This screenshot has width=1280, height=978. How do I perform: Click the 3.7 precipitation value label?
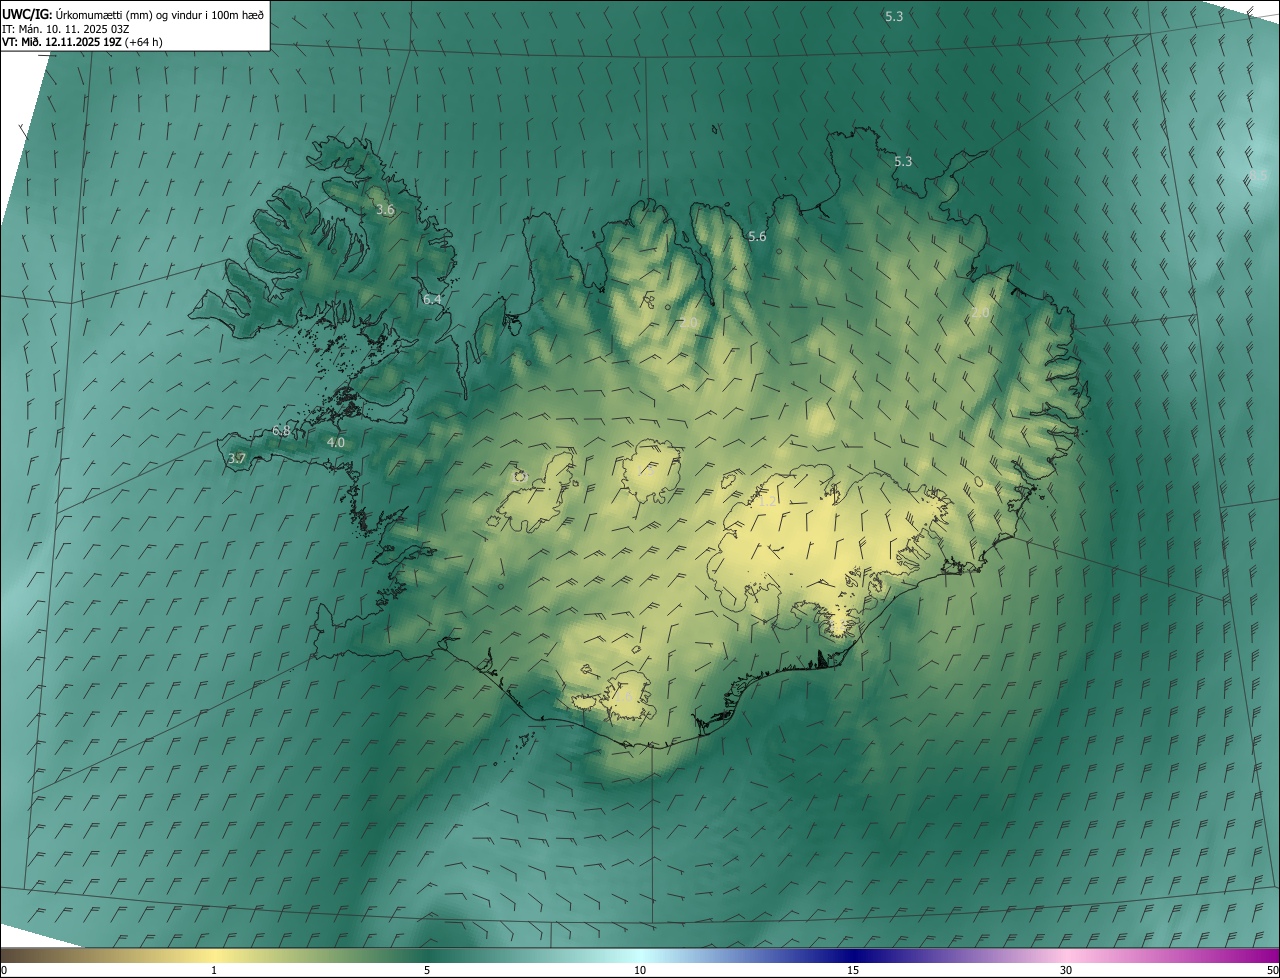tap(236, 458)
